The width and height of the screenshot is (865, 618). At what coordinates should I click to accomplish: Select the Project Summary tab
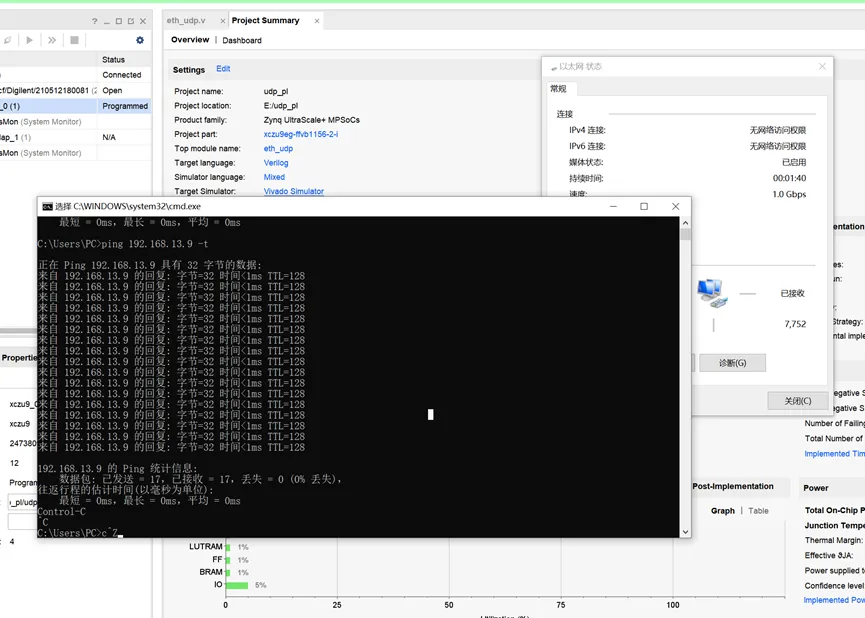point(265,20)
